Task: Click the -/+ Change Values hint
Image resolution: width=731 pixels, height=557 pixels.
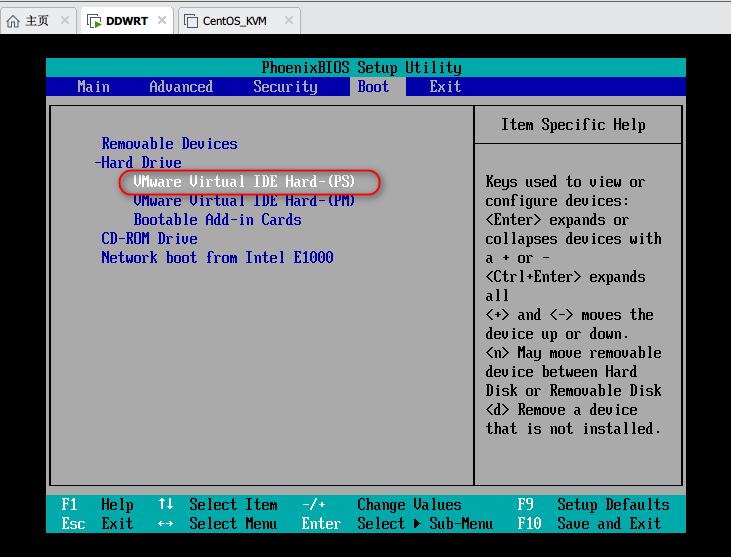Action: pos(382,505)
